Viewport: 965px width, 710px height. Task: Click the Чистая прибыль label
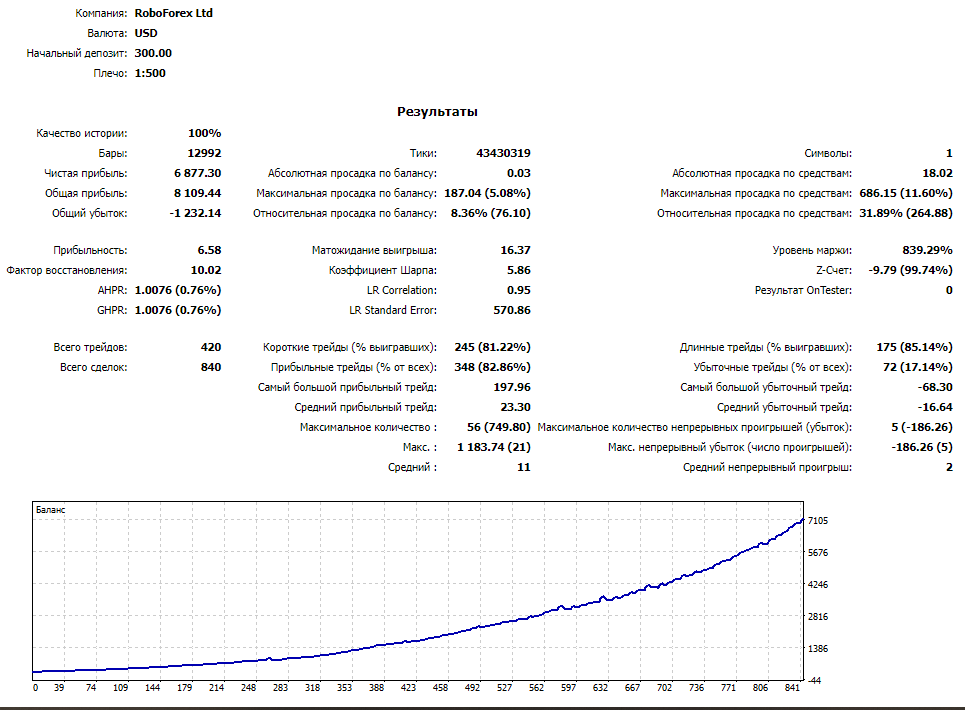click(x=86, y=174)
